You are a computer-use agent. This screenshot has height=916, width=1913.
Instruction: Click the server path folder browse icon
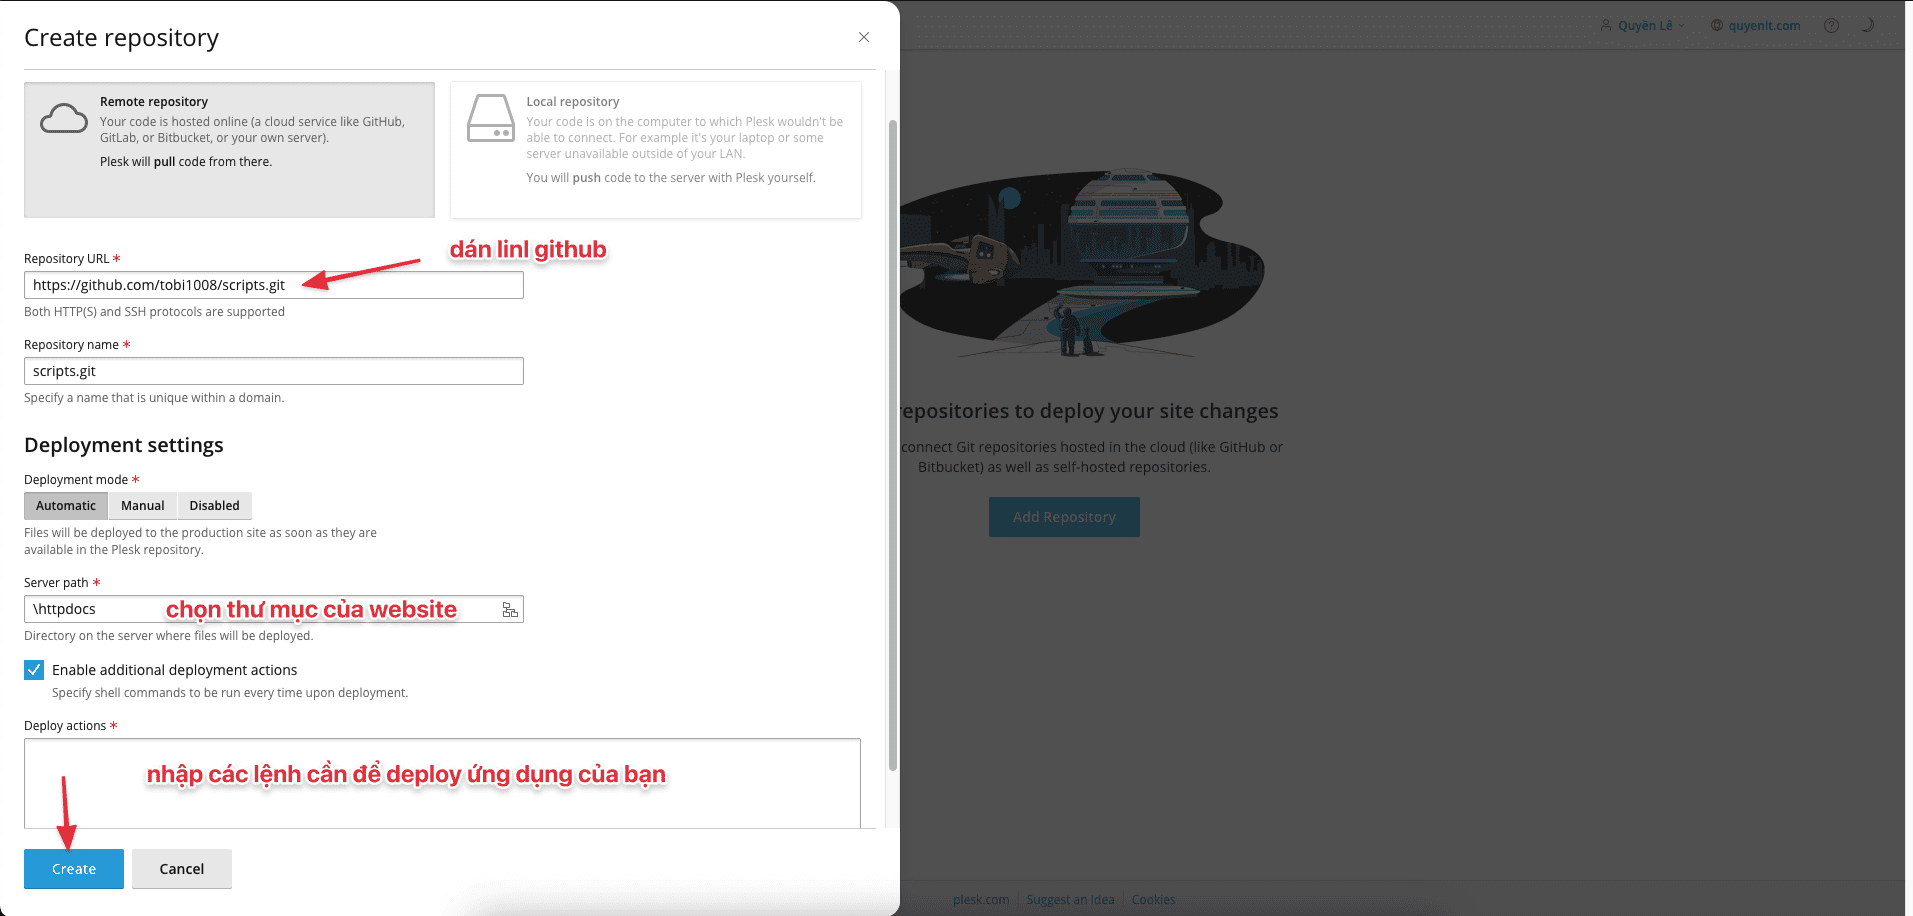click(x=510, y=610)
